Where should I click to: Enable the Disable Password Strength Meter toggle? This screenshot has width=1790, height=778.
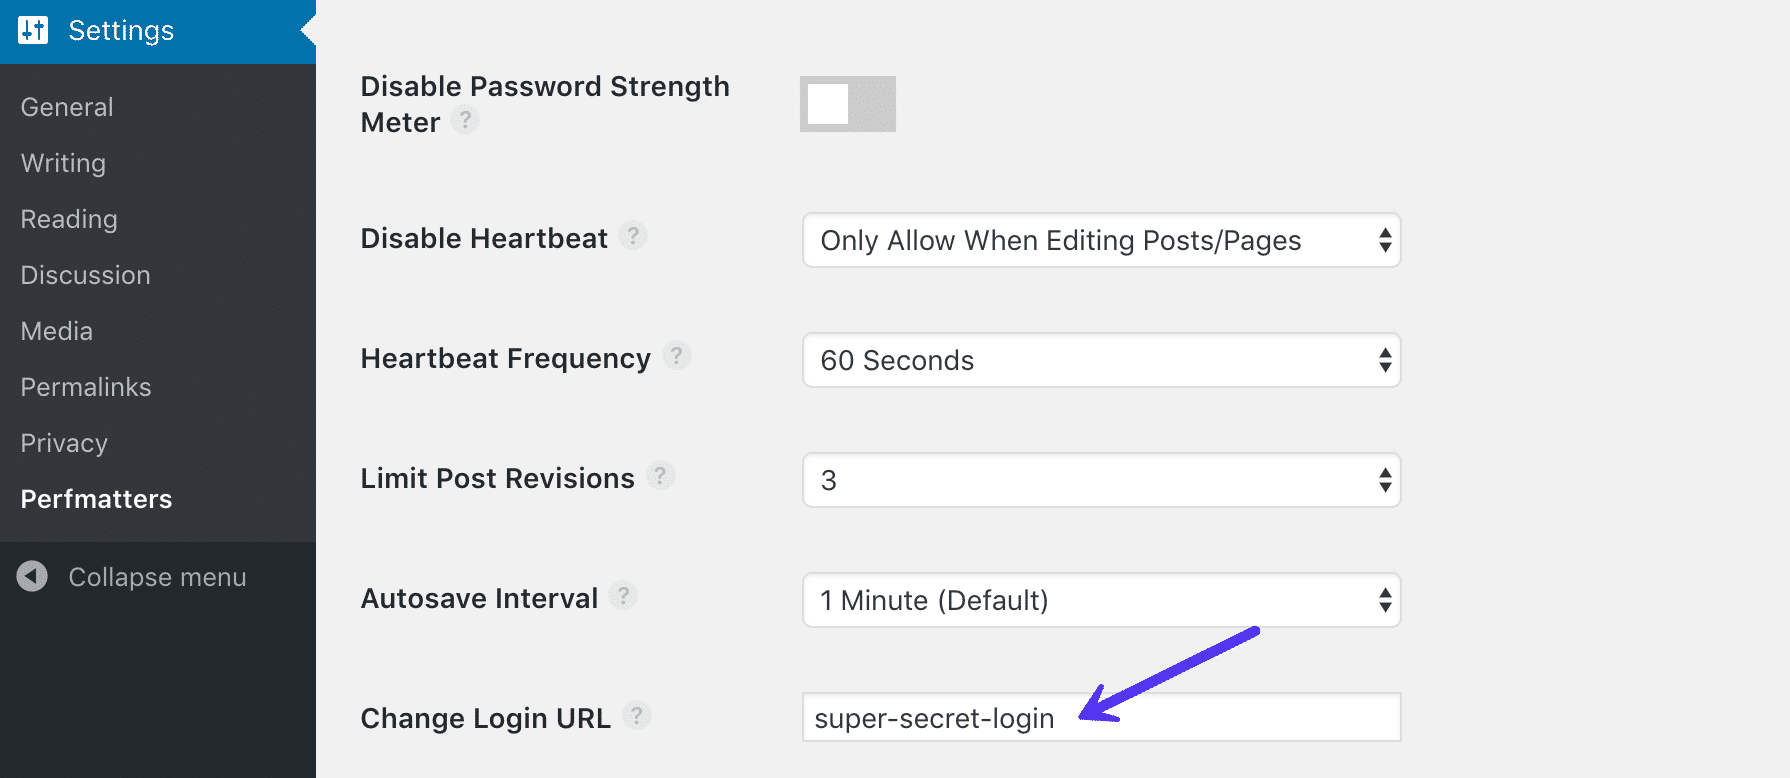click(x=846, y=103)
